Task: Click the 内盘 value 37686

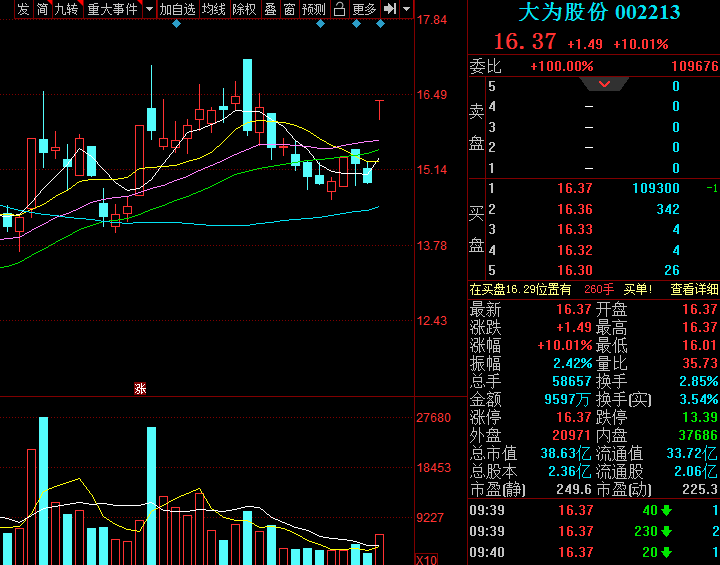Action: tap(698, 435)
